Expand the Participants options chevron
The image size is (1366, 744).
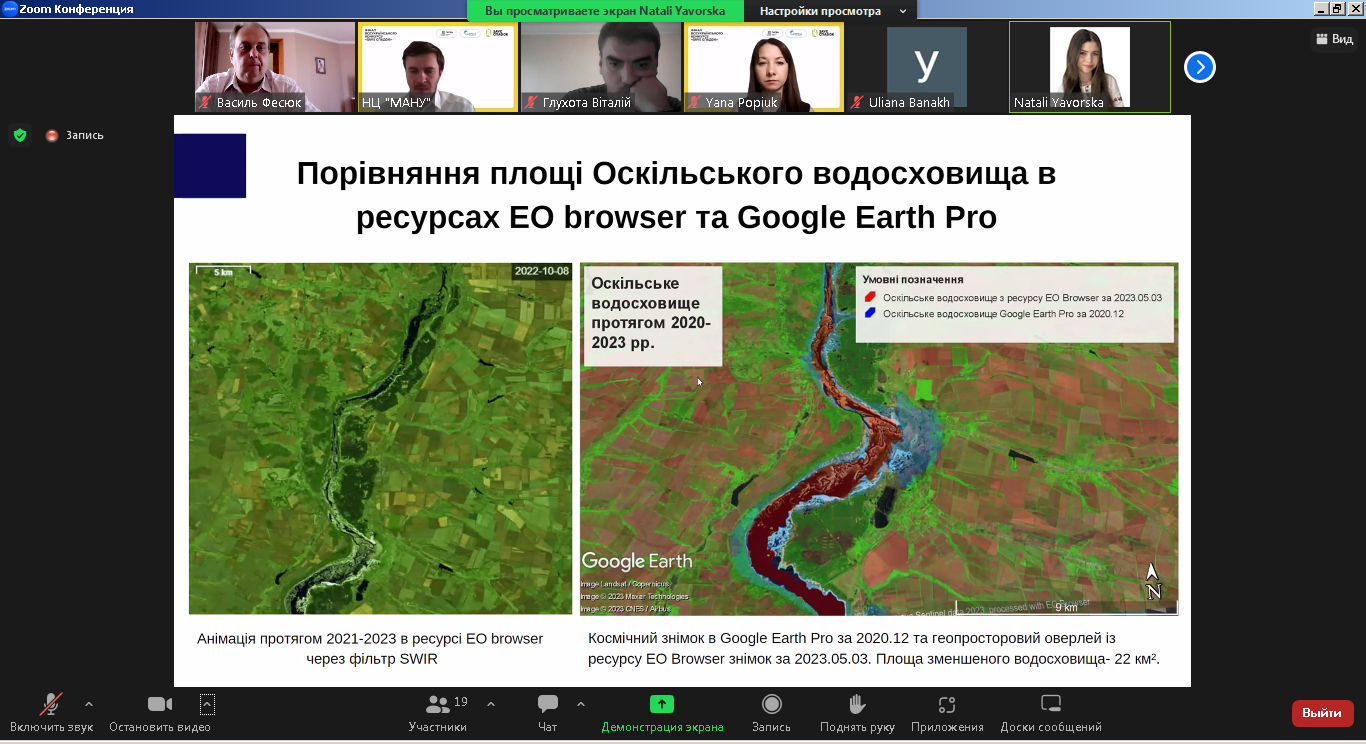[x=491, y=704]
